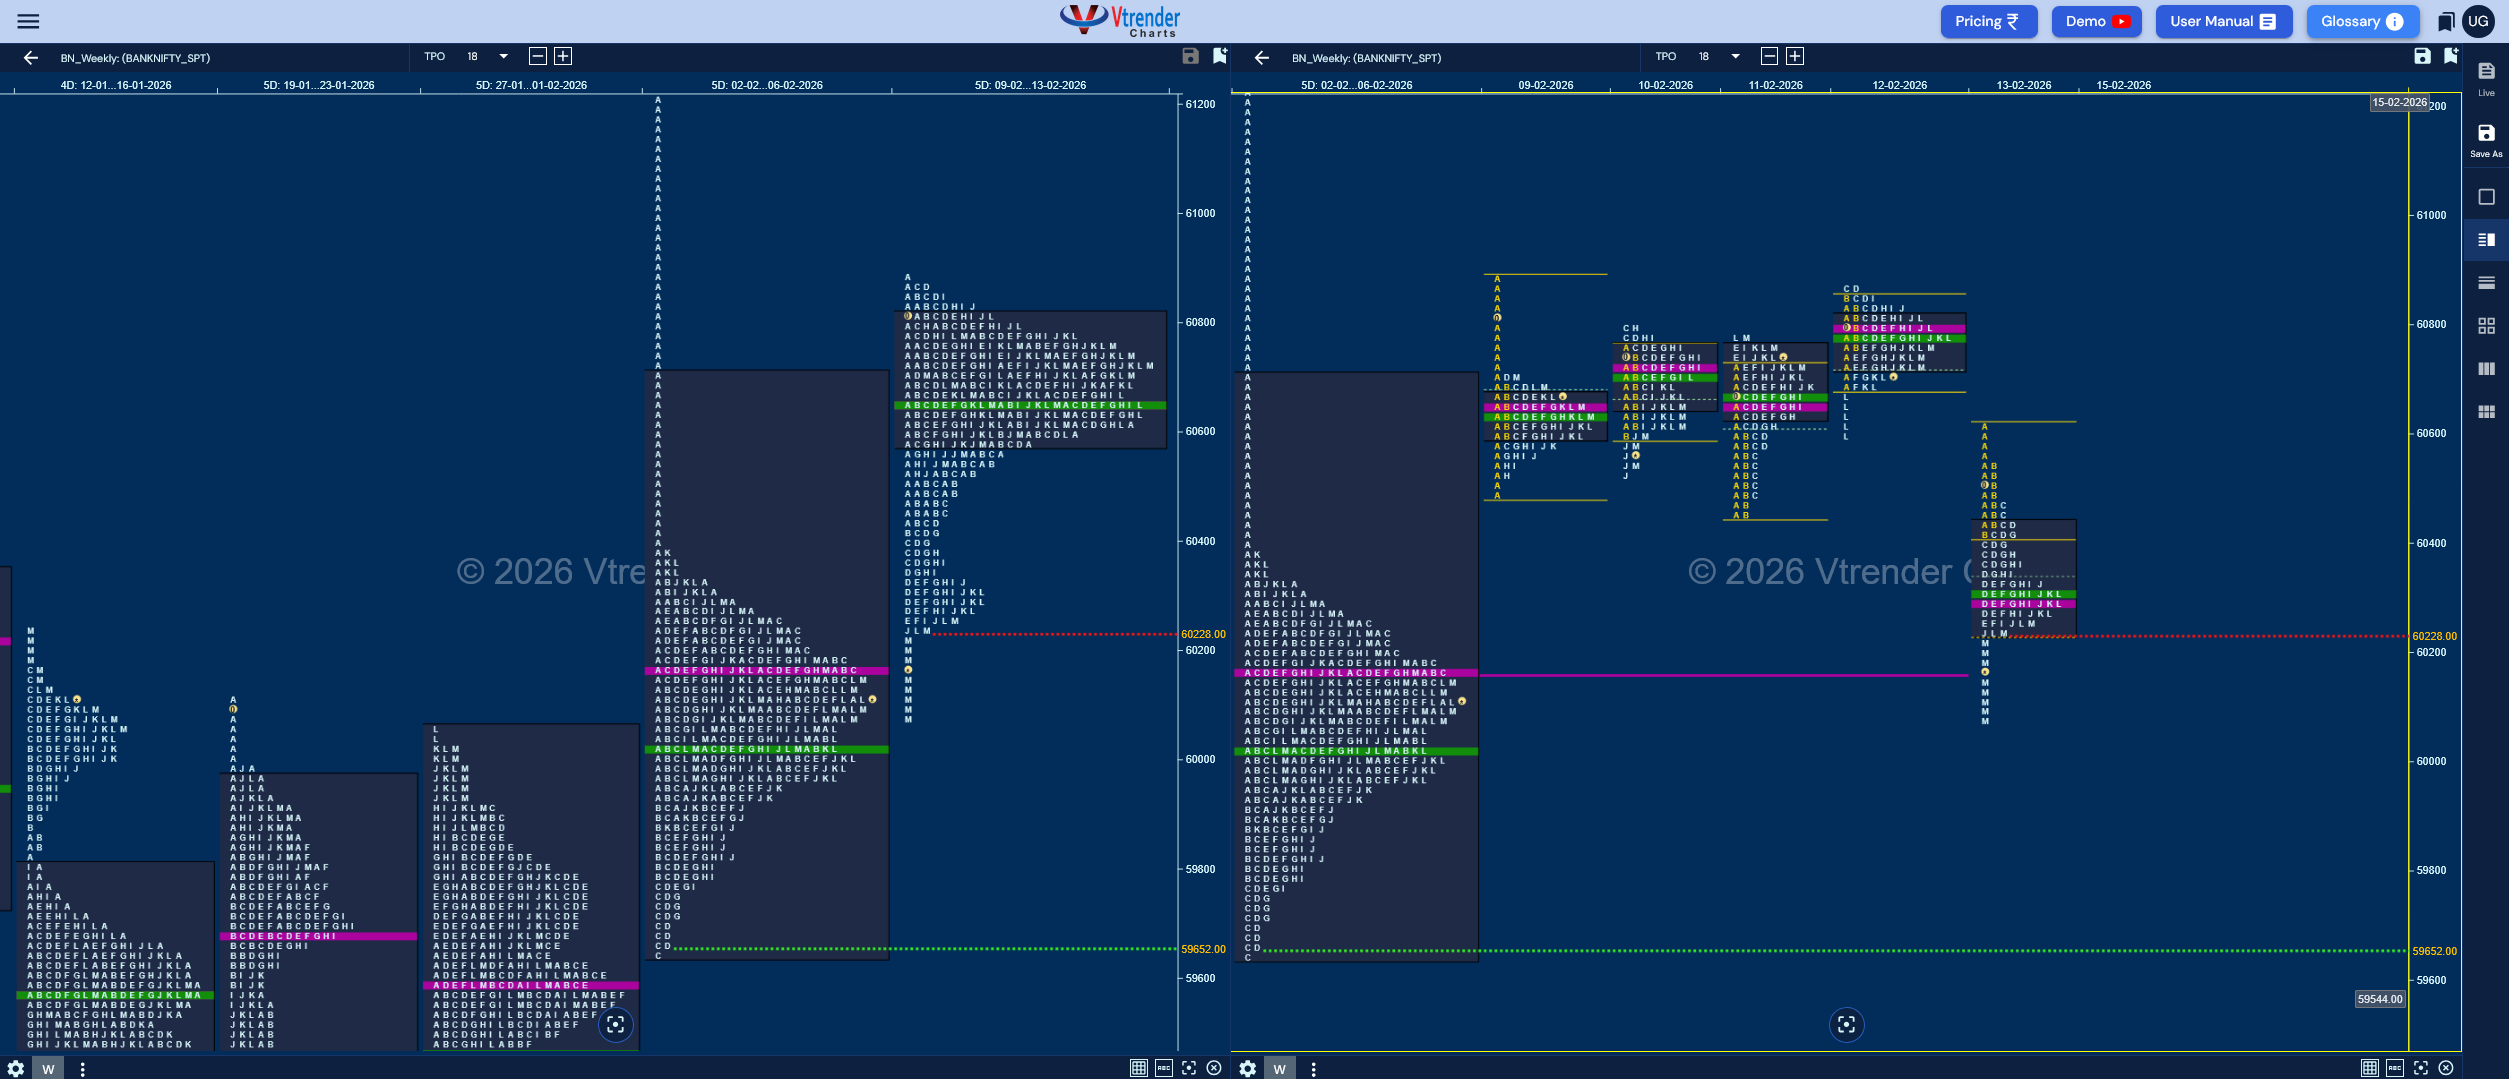The image size is (2509, 1080).
Task: Open settings gear at bottom of left chart
Action: click(15, 1069)
